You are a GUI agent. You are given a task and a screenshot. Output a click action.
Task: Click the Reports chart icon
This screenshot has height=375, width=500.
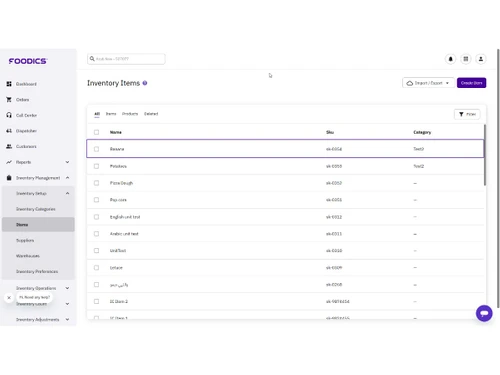click(9, 162)
